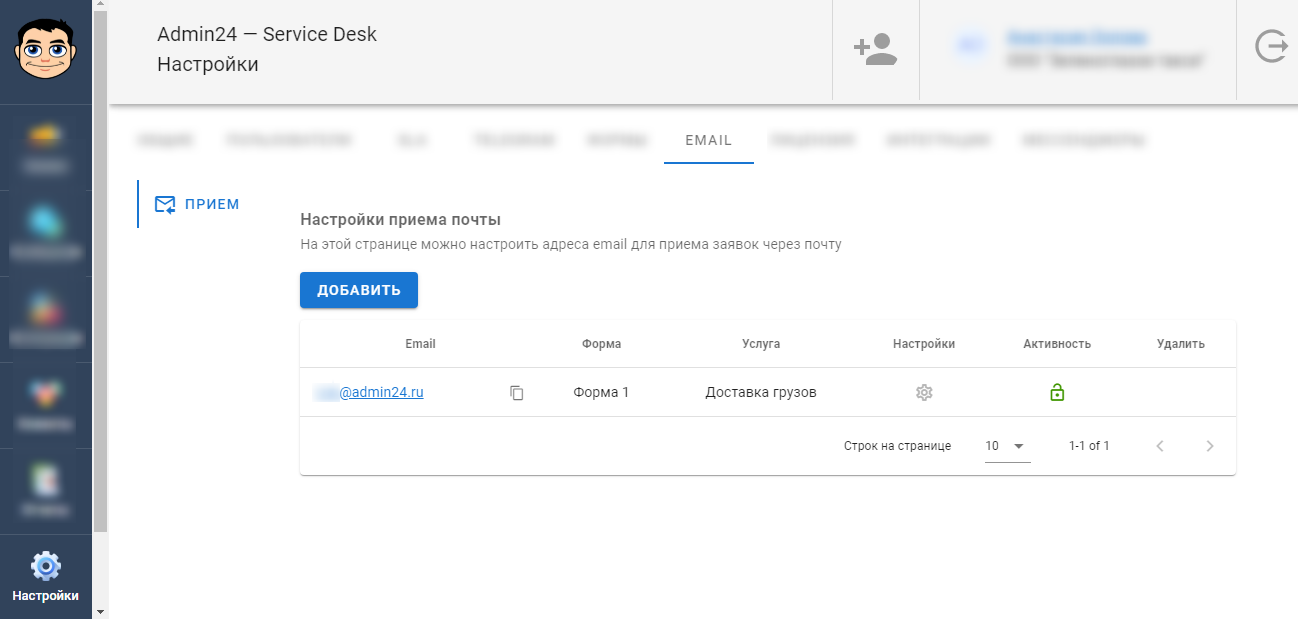Open the @admin24.ru email link
This screenshot has height=619, width=1298.
[x=369, y=392]
